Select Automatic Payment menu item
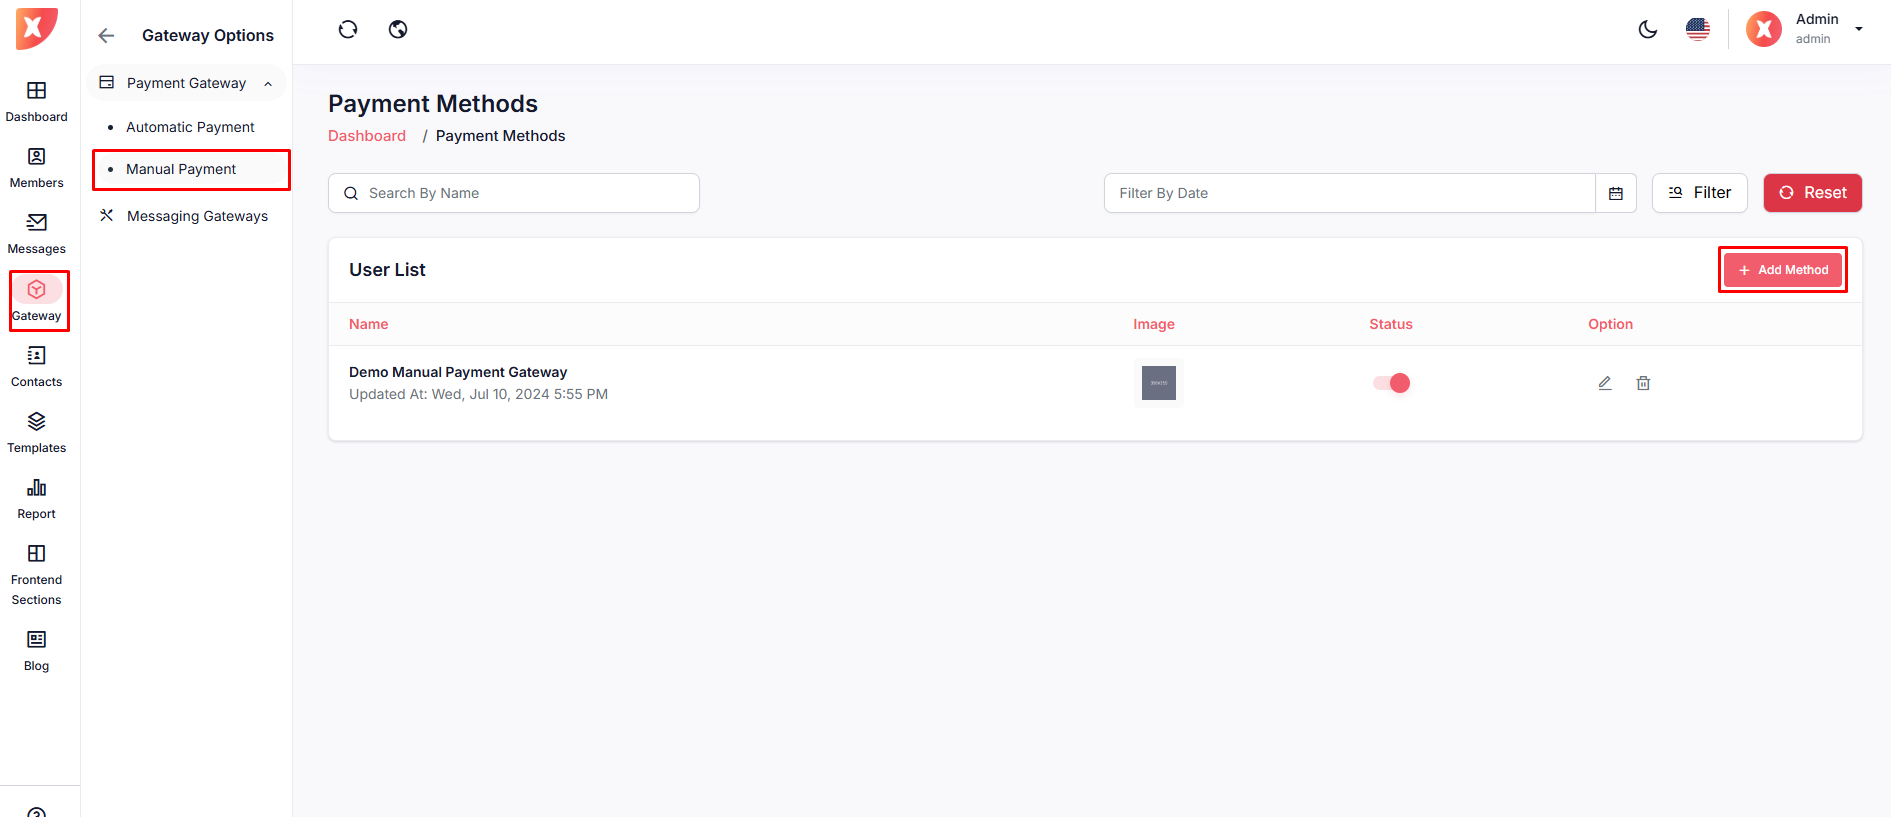1891x817 pixels. point(190,127)
